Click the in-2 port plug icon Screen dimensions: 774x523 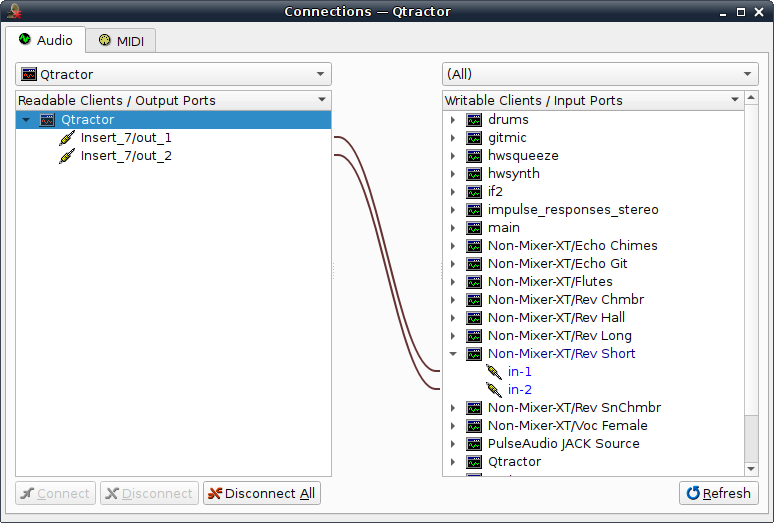tap(494, 390)
